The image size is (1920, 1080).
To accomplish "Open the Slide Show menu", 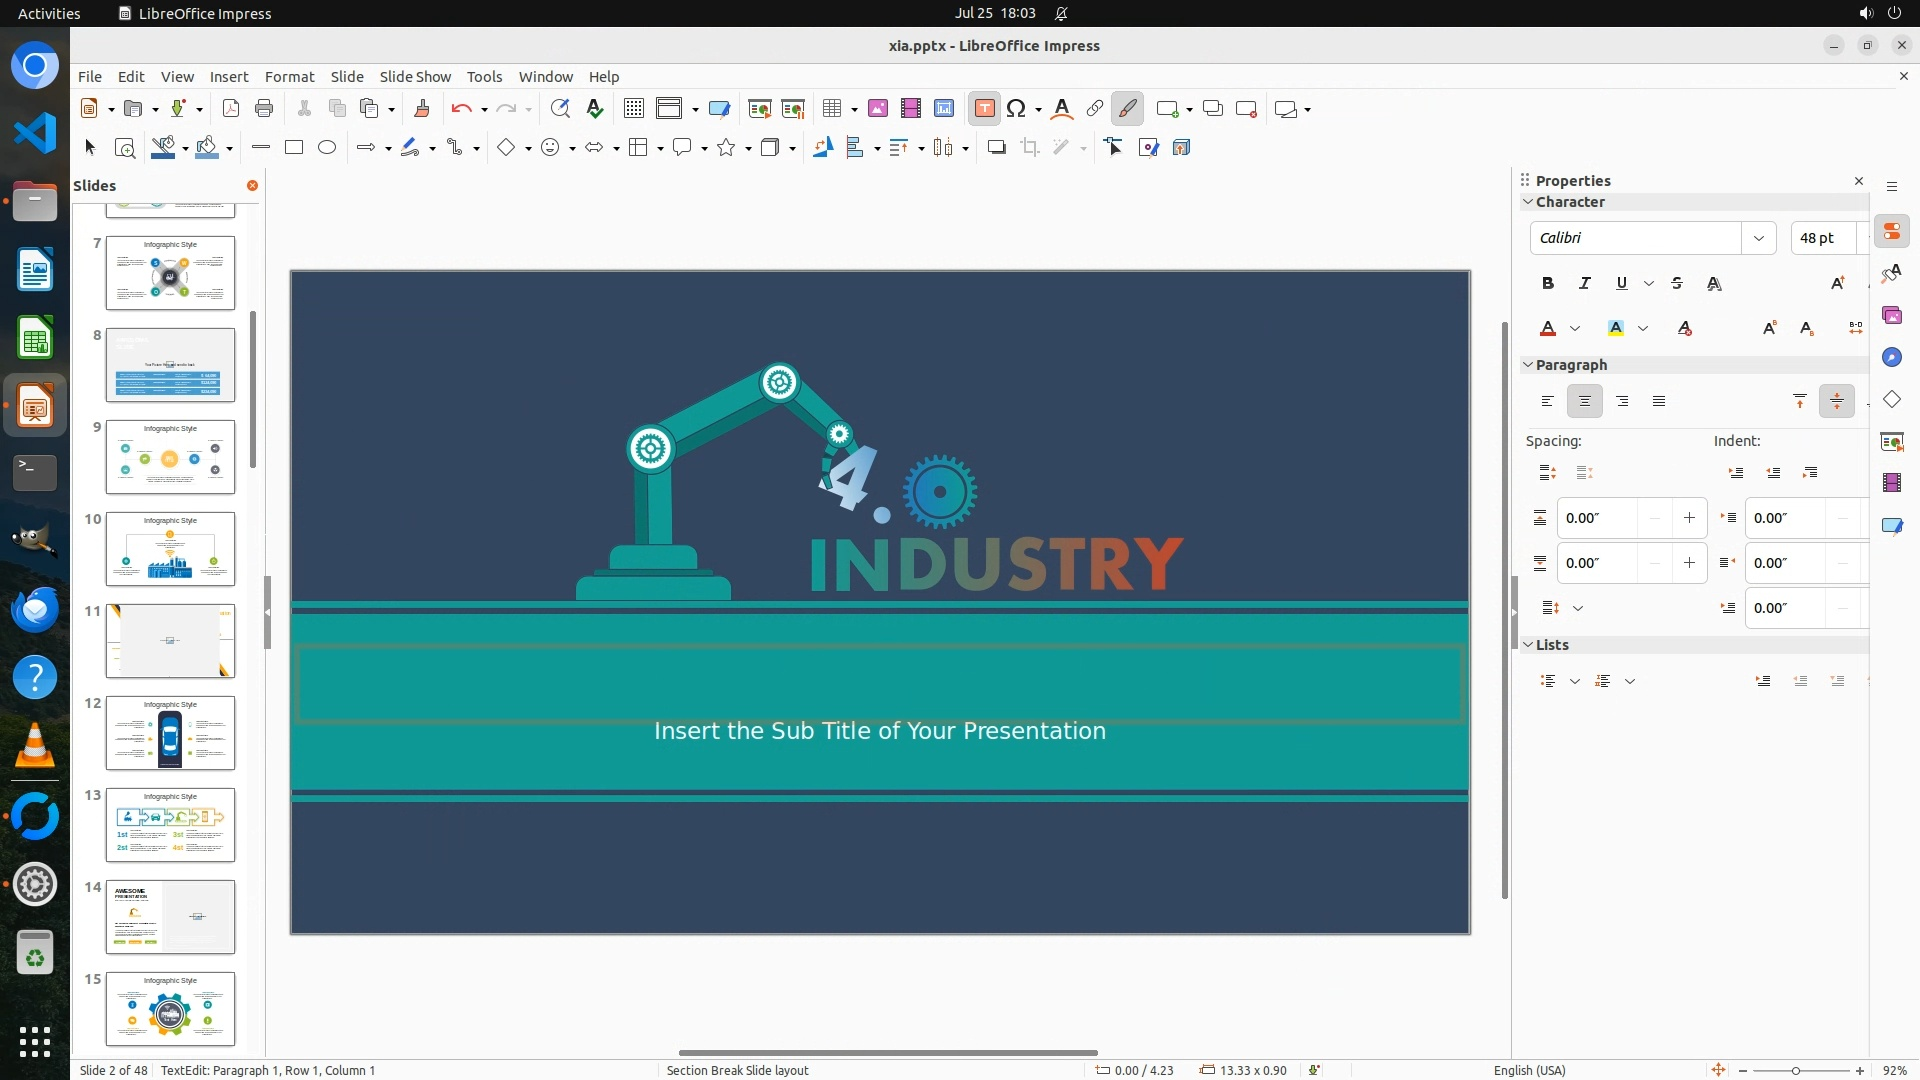I will click(415, 77).
